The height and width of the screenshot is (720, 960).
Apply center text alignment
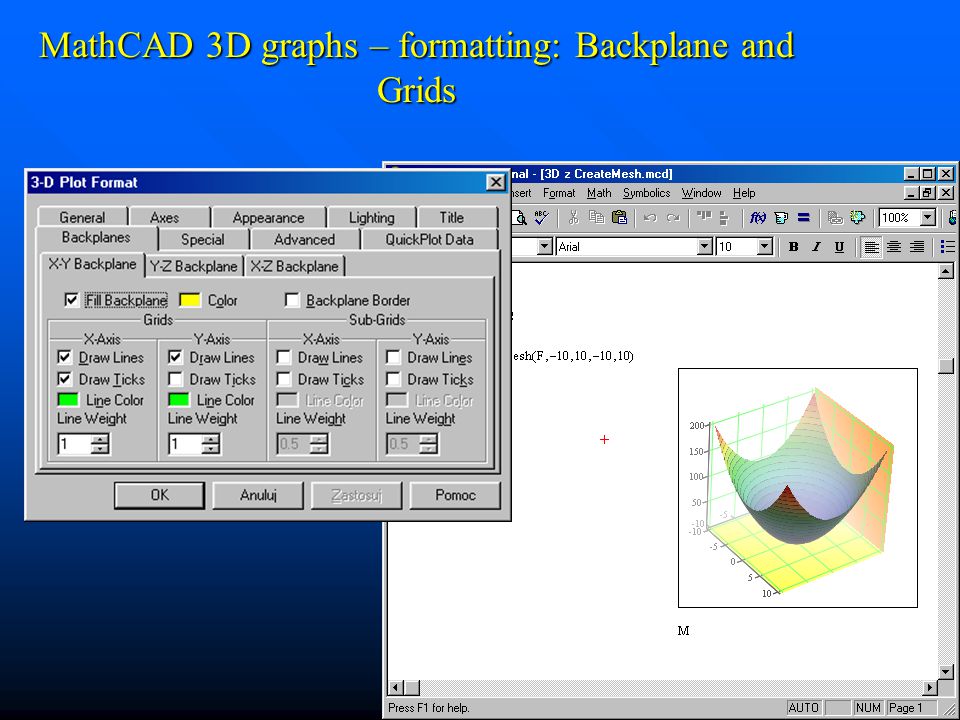pyautogui.click(x=894, y=247)
